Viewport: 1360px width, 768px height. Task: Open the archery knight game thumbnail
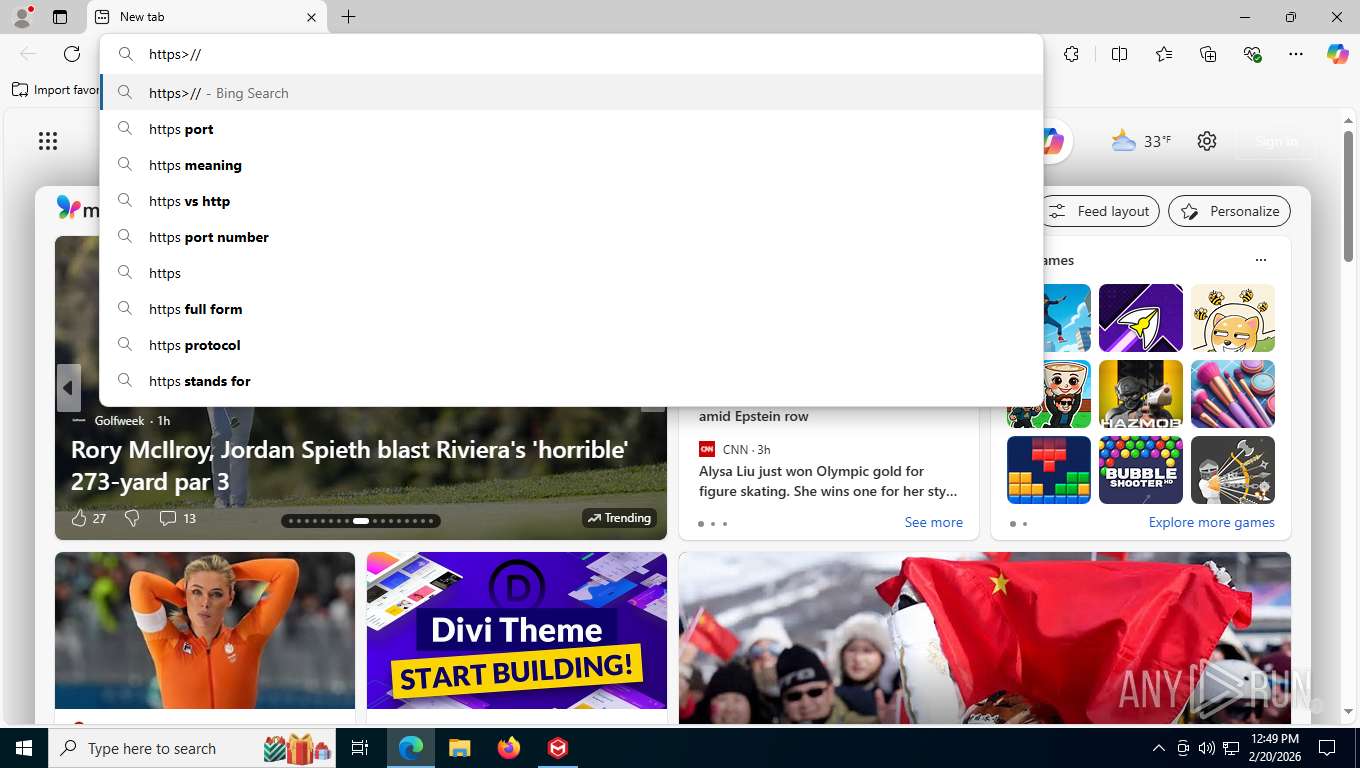pos(1233,470)
